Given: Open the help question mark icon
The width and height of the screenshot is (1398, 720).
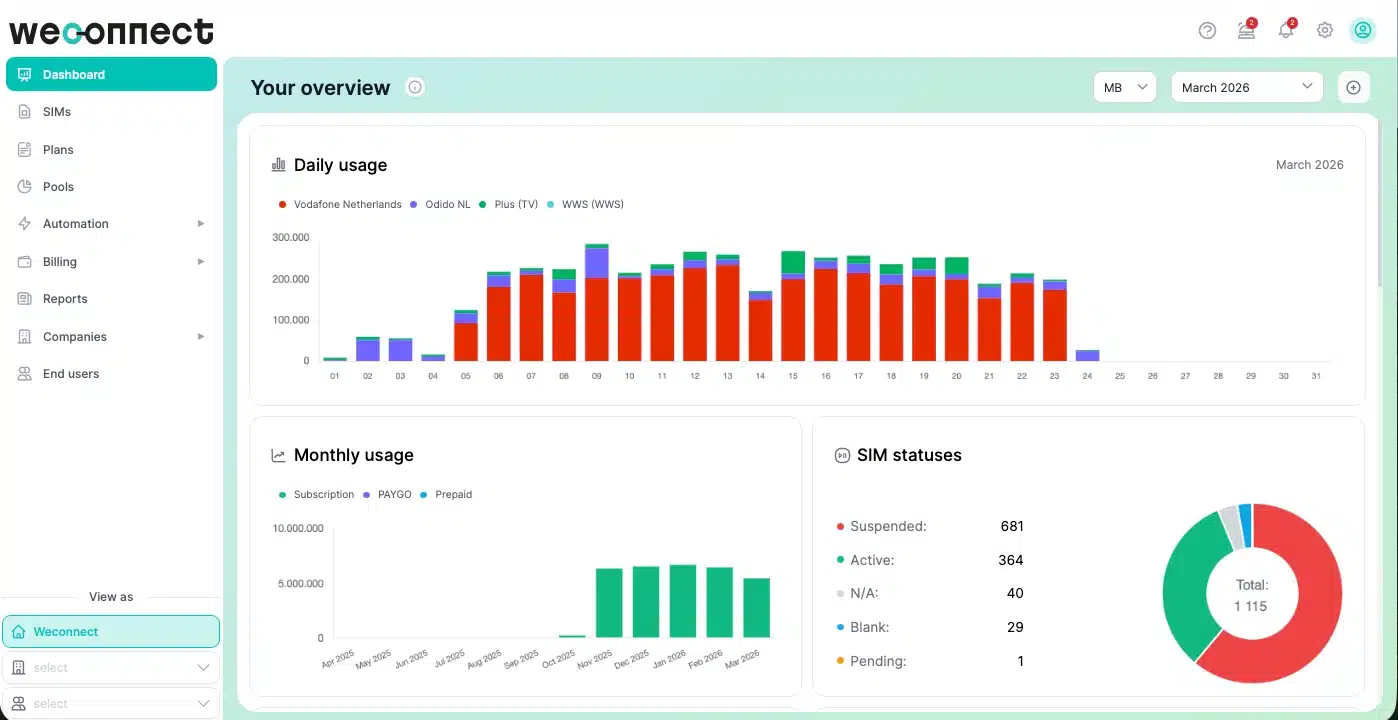Looking at the screenshot, I should click(x=1207, y=30).
